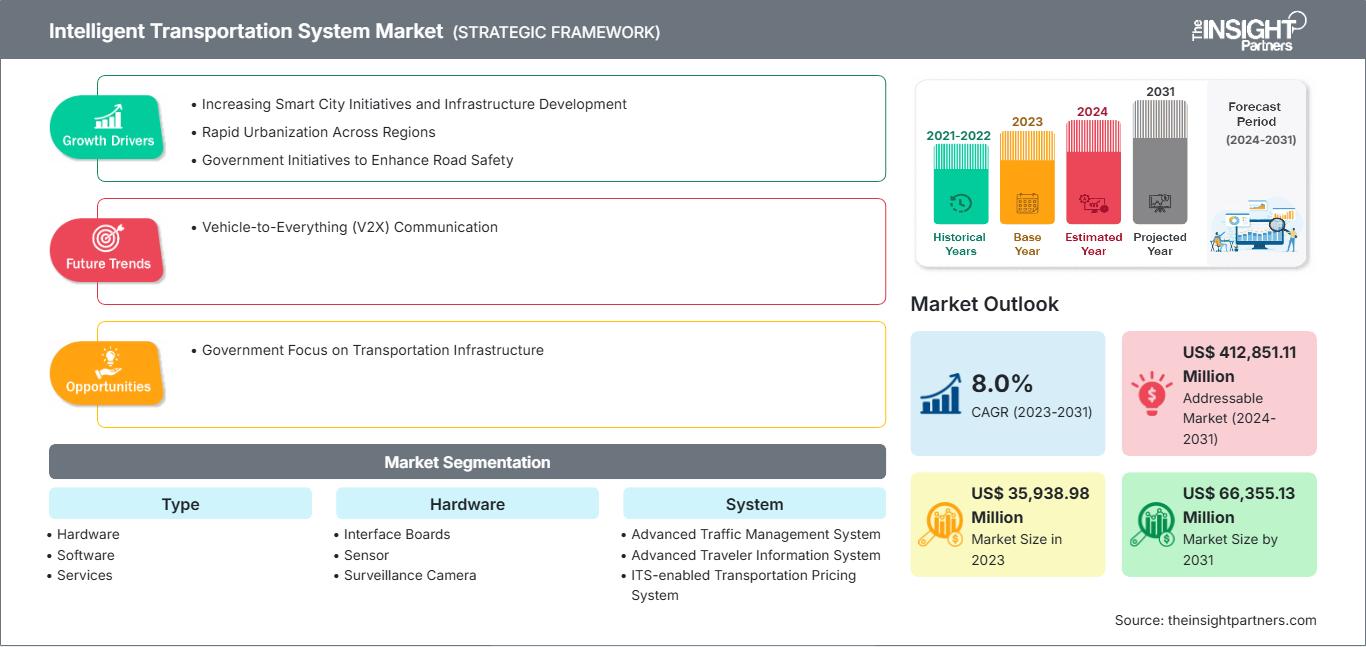This screenshot has width=1366, height=647.
Task: Click the Opportunities lightbulb hand icon
Action: click(108, 361)
